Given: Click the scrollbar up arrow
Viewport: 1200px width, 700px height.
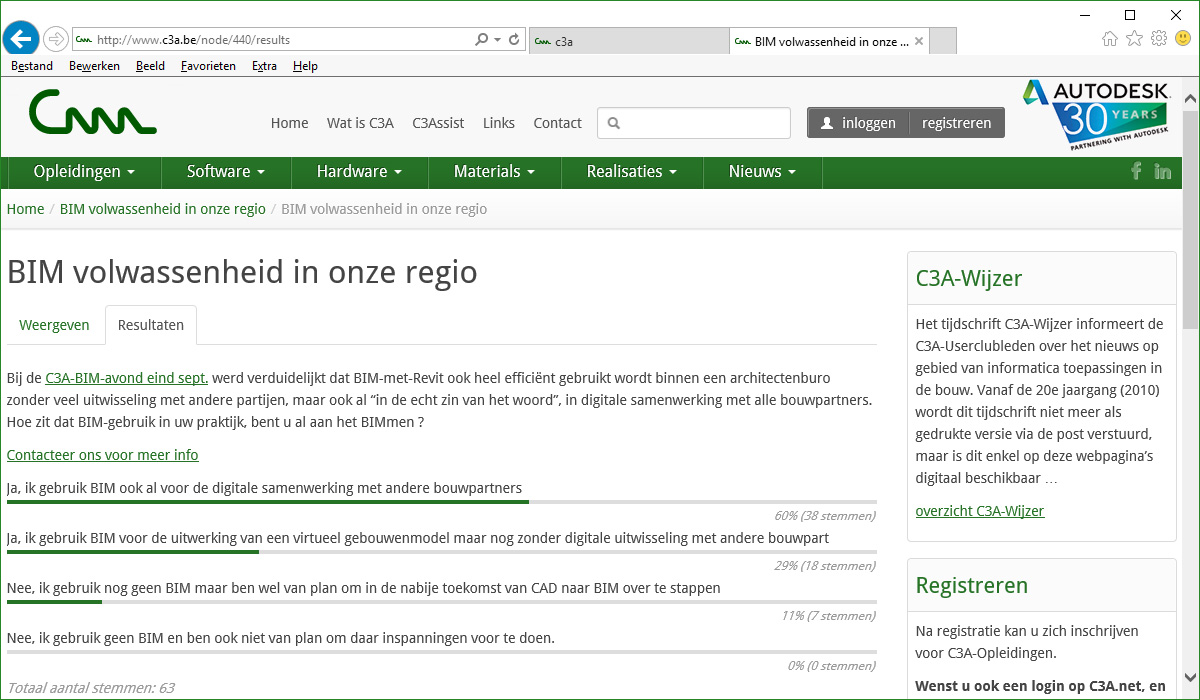Looking at the screenshot, I should [1190, 98].
